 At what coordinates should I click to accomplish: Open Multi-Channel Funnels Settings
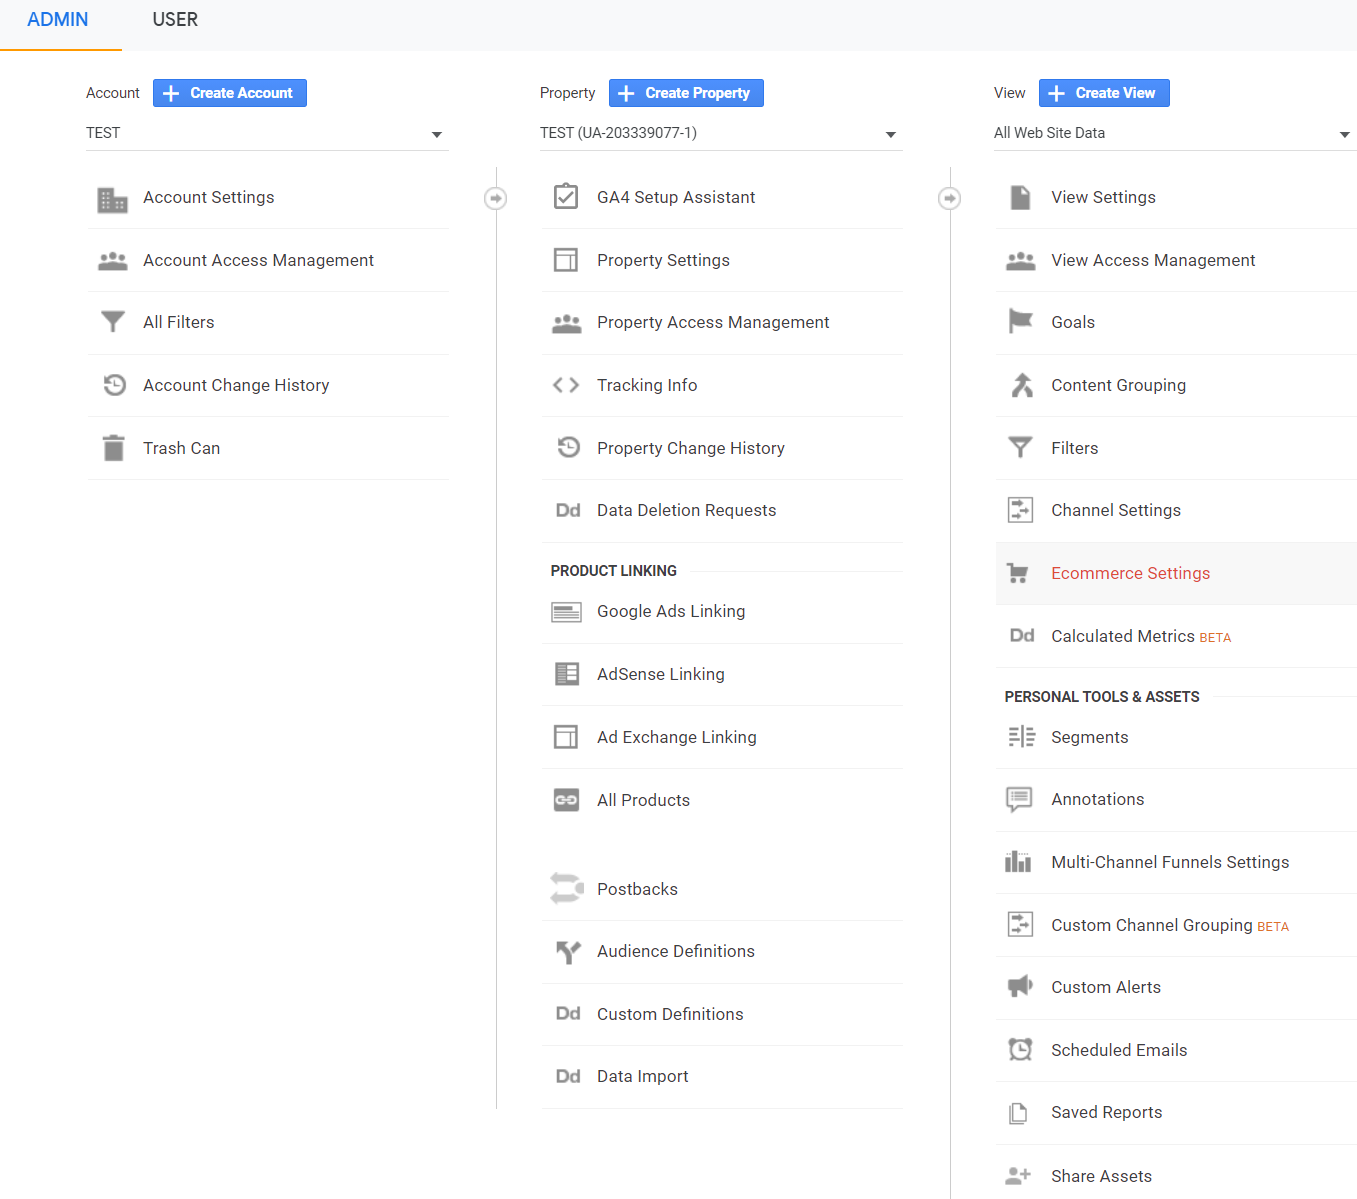coord(1169,862)
